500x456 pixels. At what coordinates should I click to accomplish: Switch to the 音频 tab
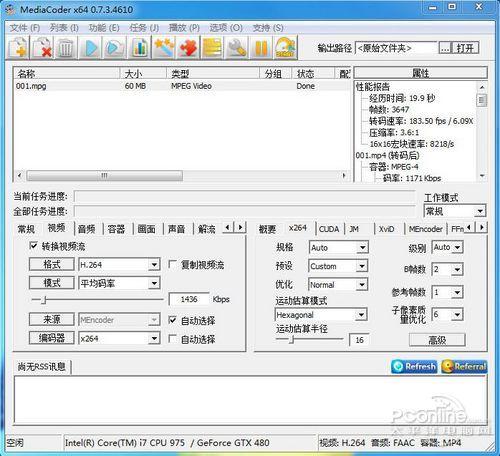(x=87, y=229)
